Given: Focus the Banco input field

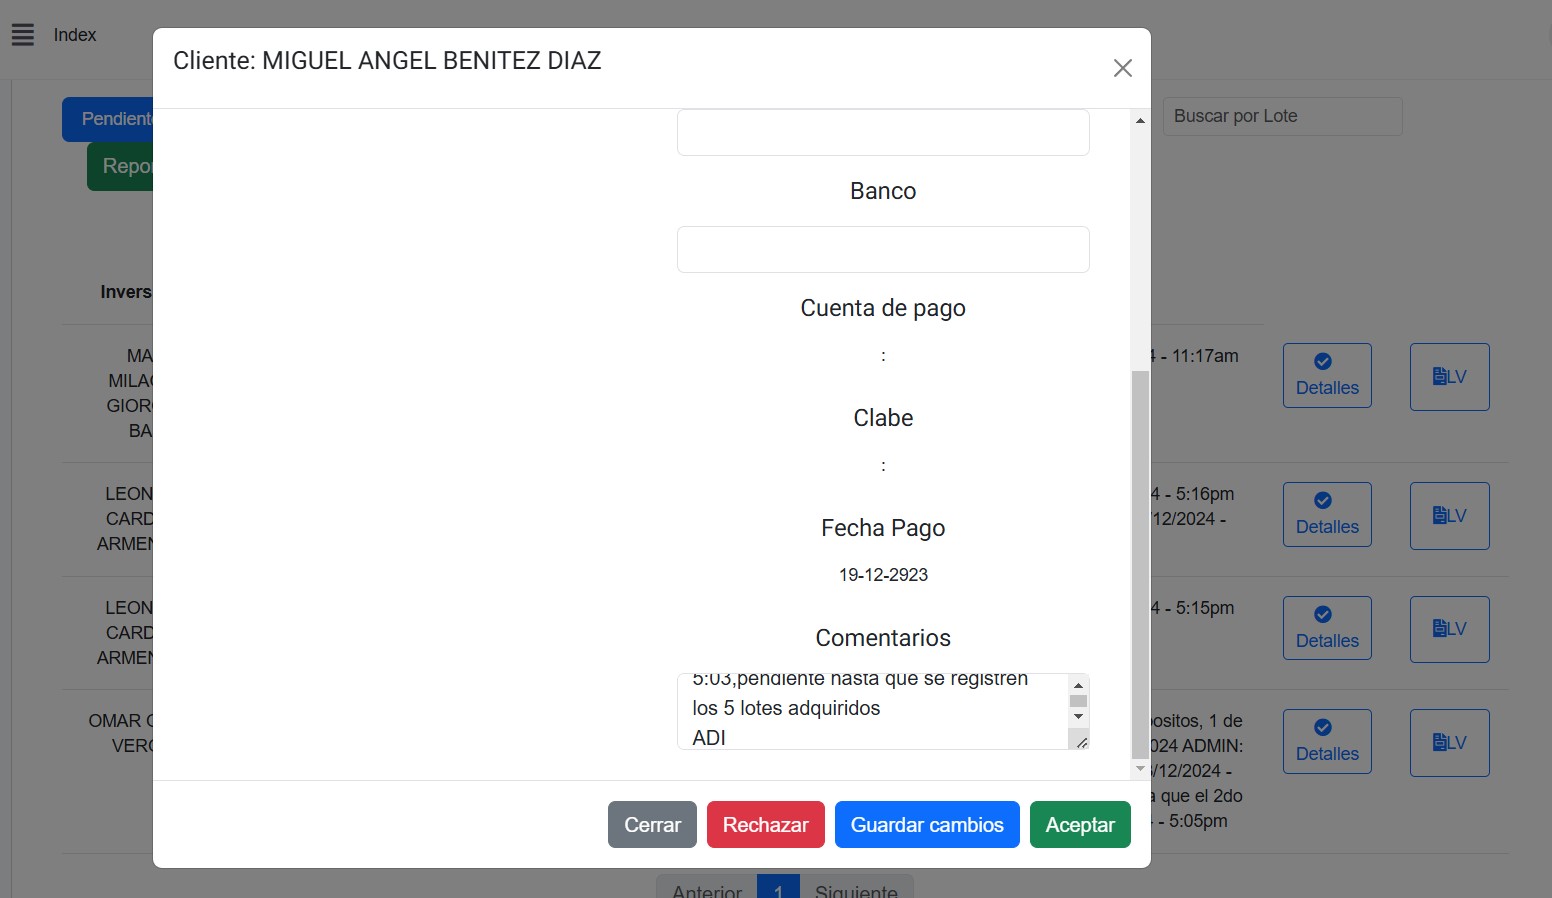Looking at the screenshot, I should [882, 249].
